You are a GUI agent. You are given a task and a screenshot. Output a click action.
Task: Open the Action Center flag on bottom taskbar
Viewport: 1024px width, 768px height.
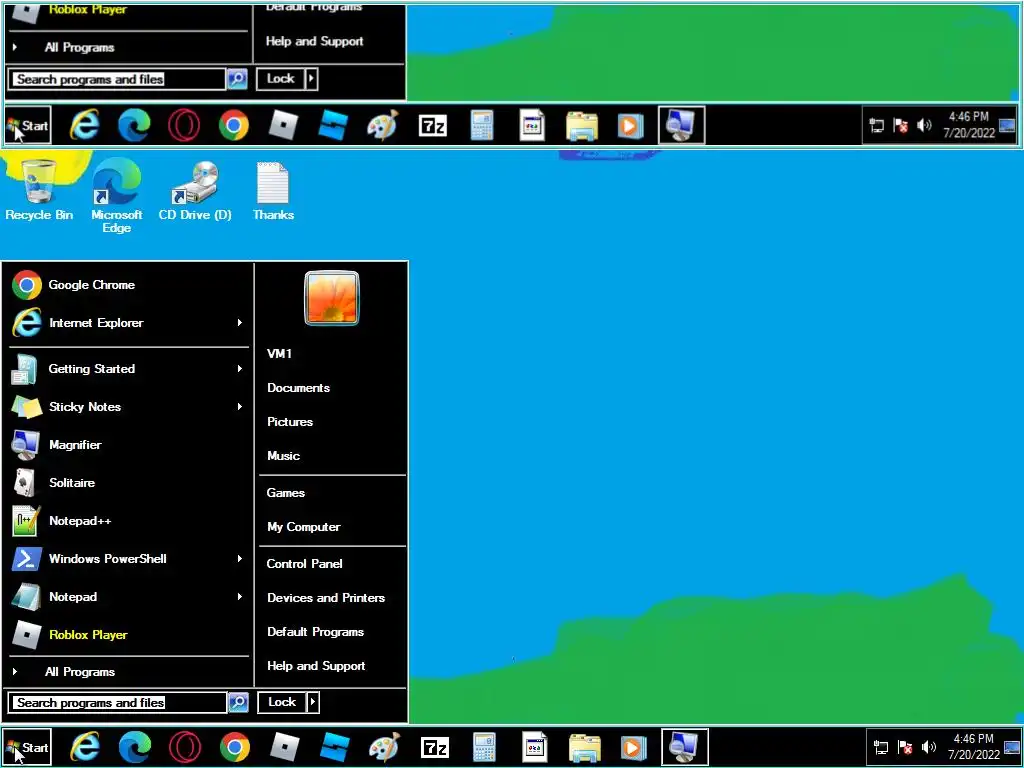(904, 747)
